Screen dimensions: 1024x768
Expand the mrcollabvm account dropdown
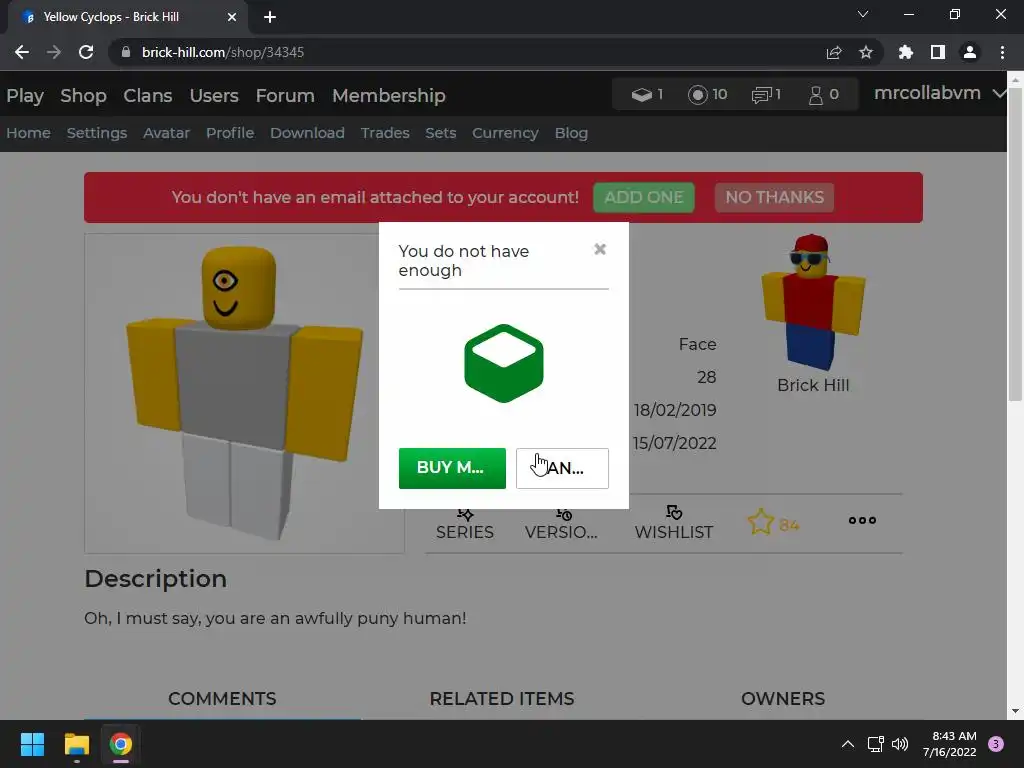click(938, 93)
